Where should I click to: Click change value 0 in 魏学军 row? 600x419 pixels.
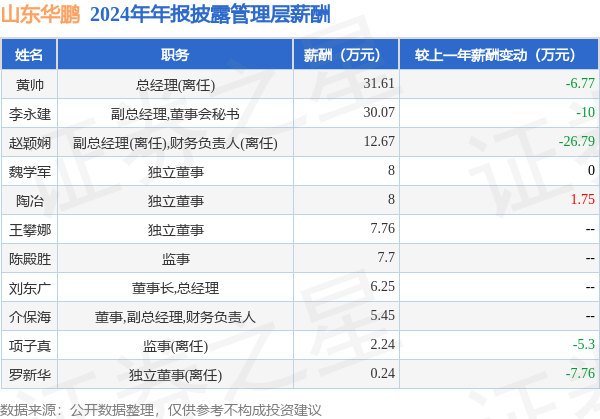point(591,171)
